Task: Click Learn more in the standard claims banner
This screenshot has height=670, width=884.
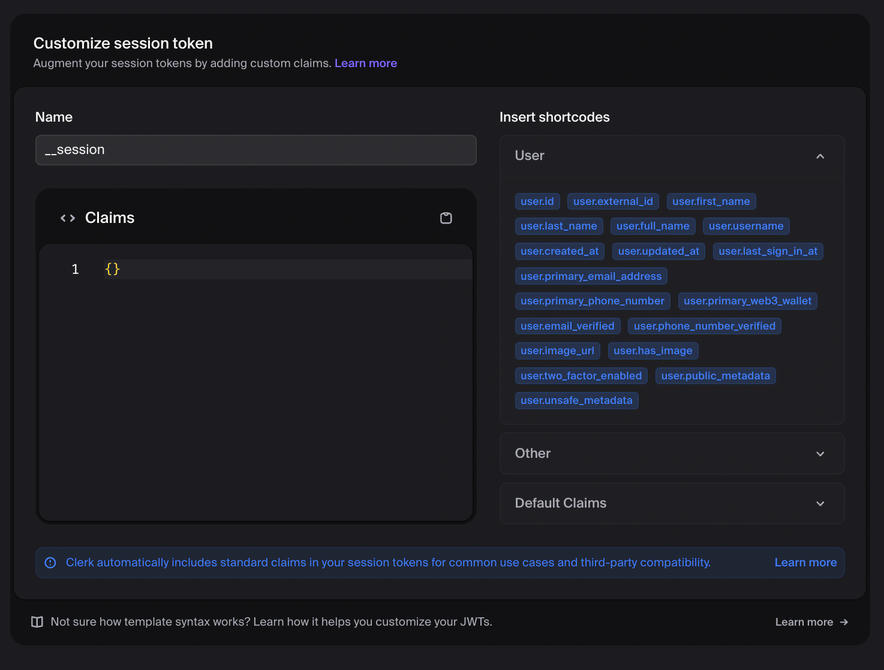Action: point(805,562)
